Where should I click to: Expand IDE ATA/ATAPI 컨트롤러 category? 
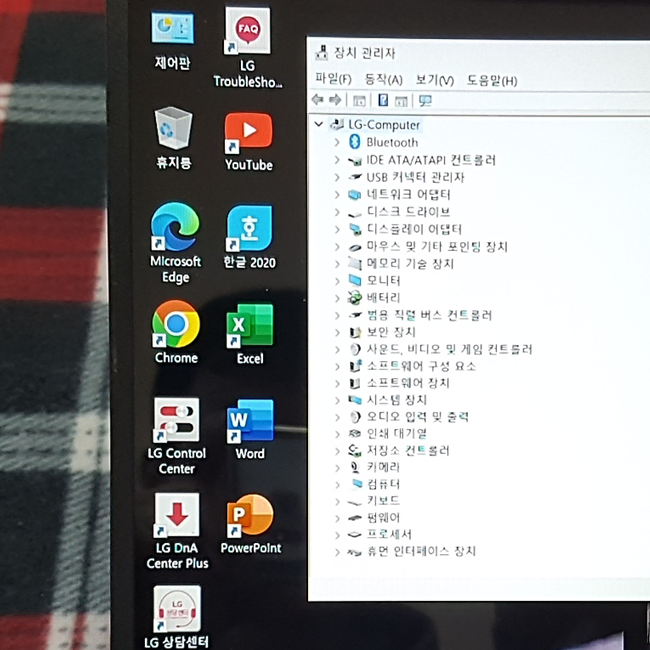[337, 160]
